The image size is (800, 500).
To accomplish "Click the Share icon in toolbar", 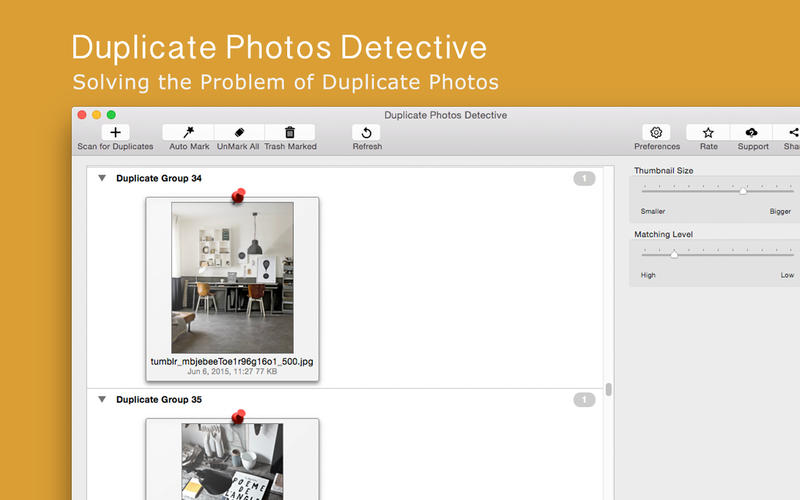I will (792, 133).
